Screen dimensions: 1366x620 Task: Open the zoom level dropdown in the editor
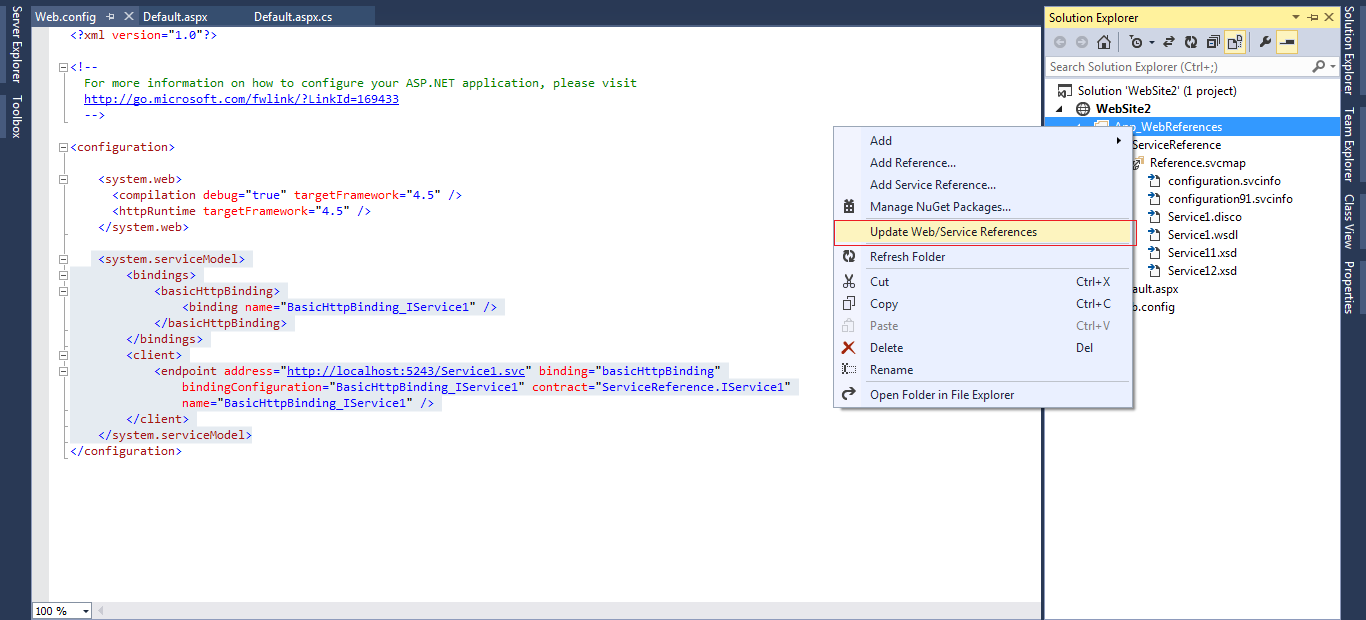tap(60, 610)
